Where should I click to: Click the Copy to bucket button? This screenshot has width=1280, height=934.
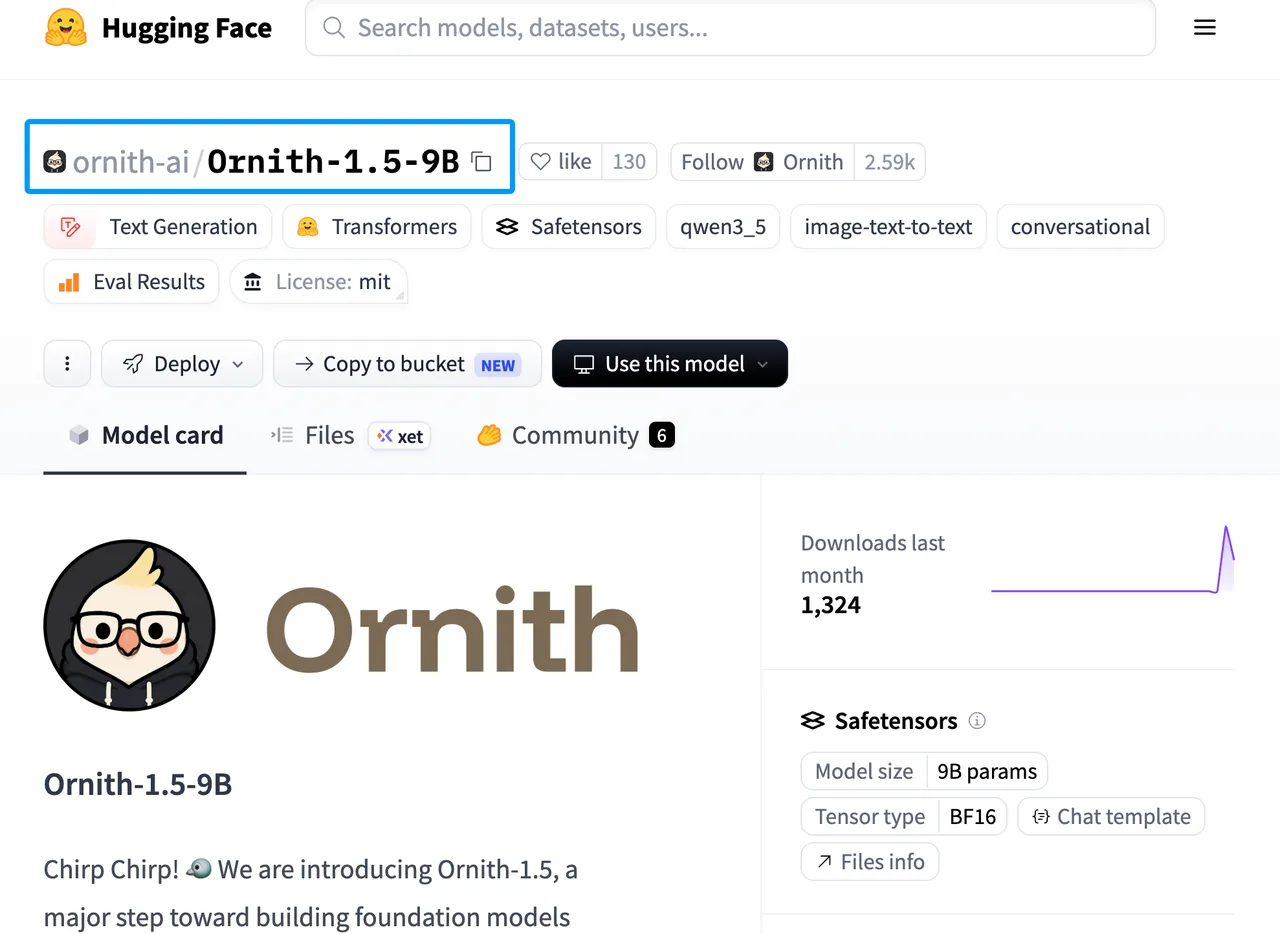coord(408,364)
